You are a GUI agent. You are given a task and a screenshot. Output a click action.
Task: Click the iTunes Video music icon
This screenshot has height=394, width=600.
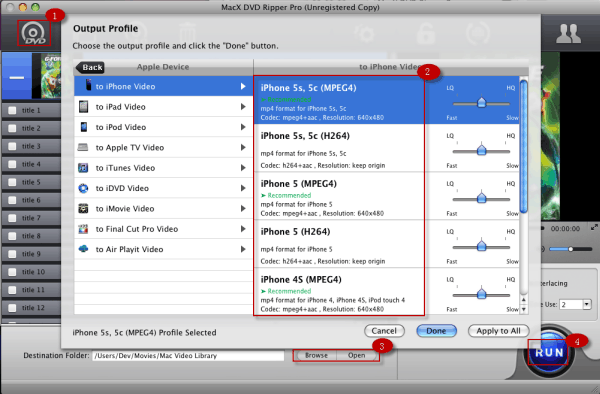click(x=83, y=168)
